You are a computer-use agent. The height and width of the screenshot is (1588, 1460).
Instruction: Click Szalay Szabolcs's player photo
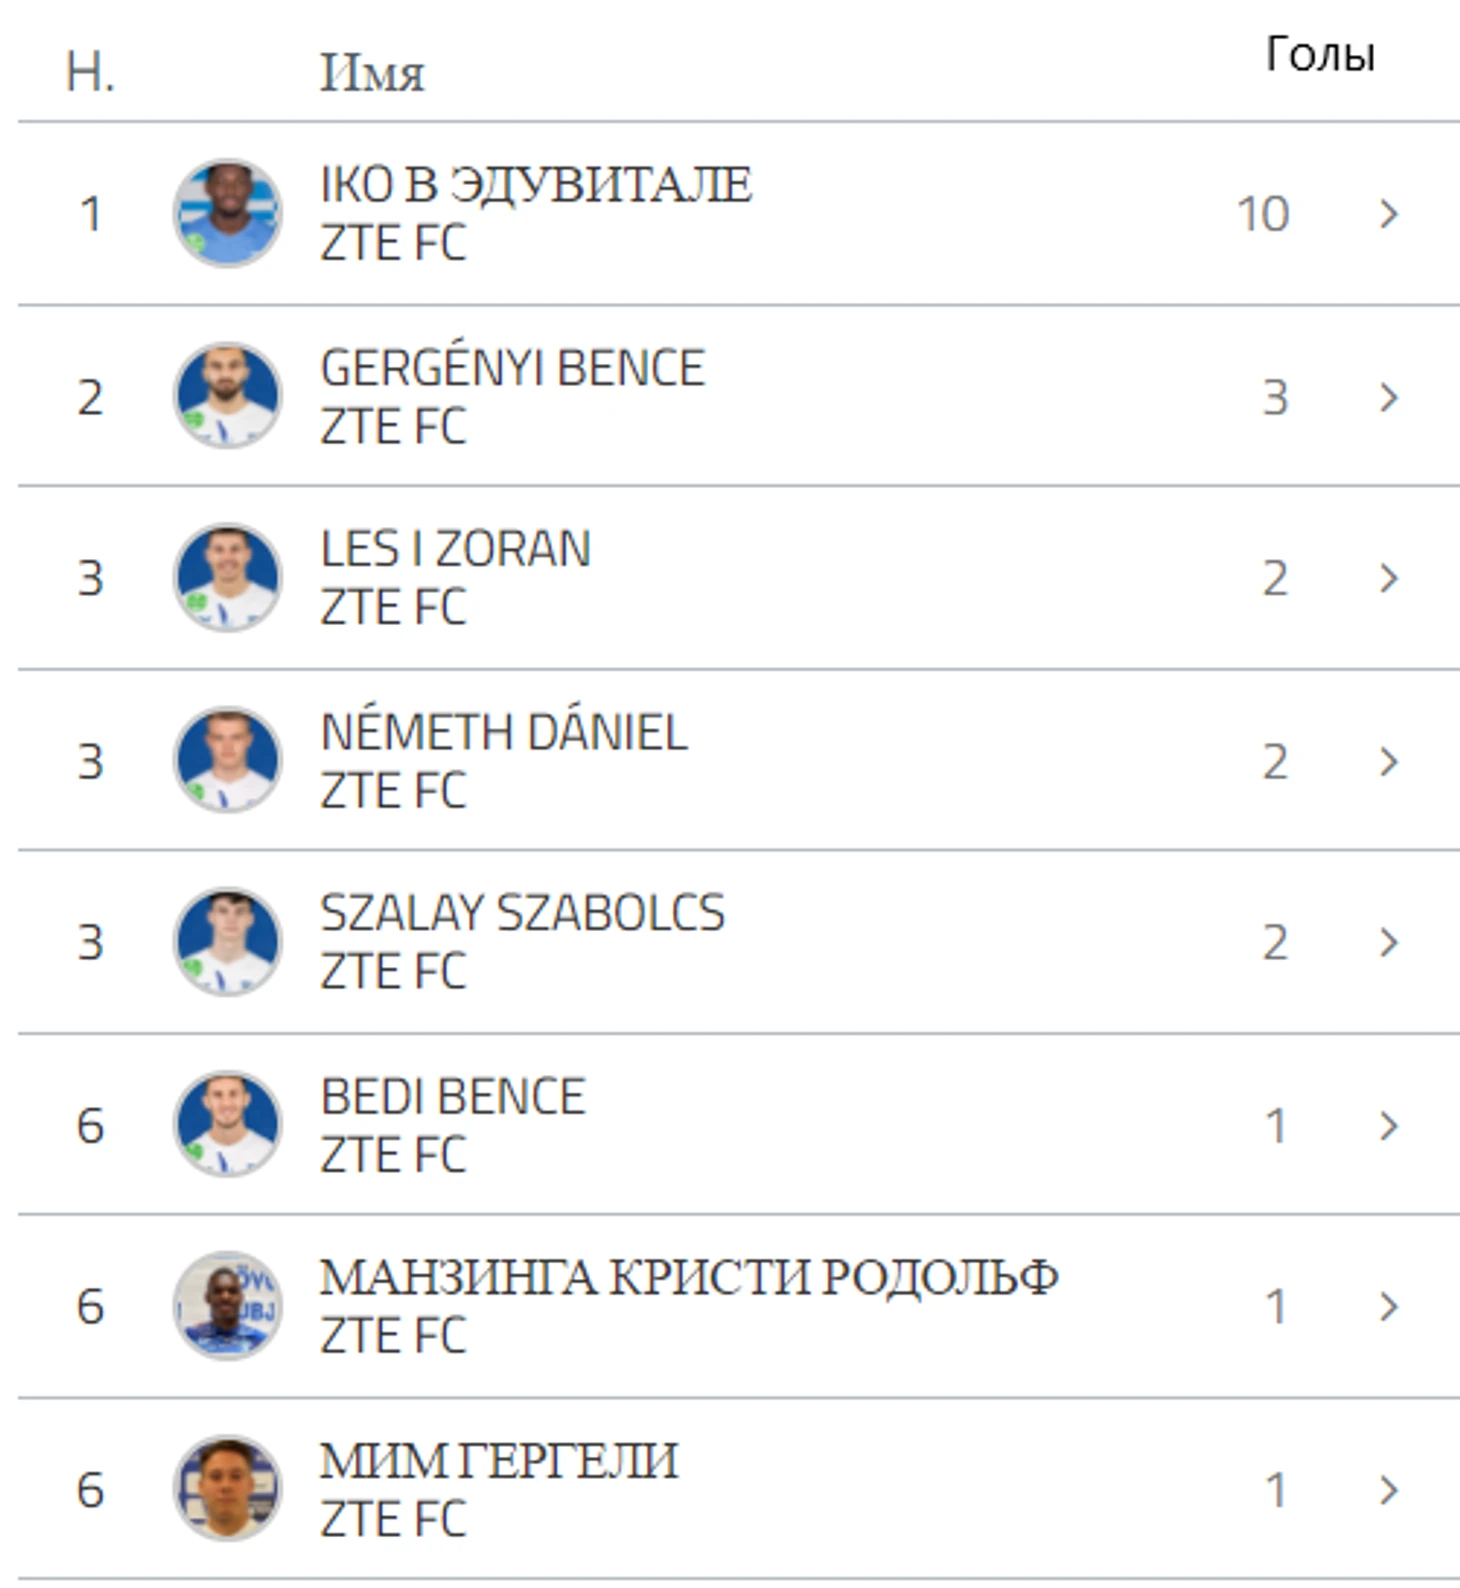[x=227, y=941]
